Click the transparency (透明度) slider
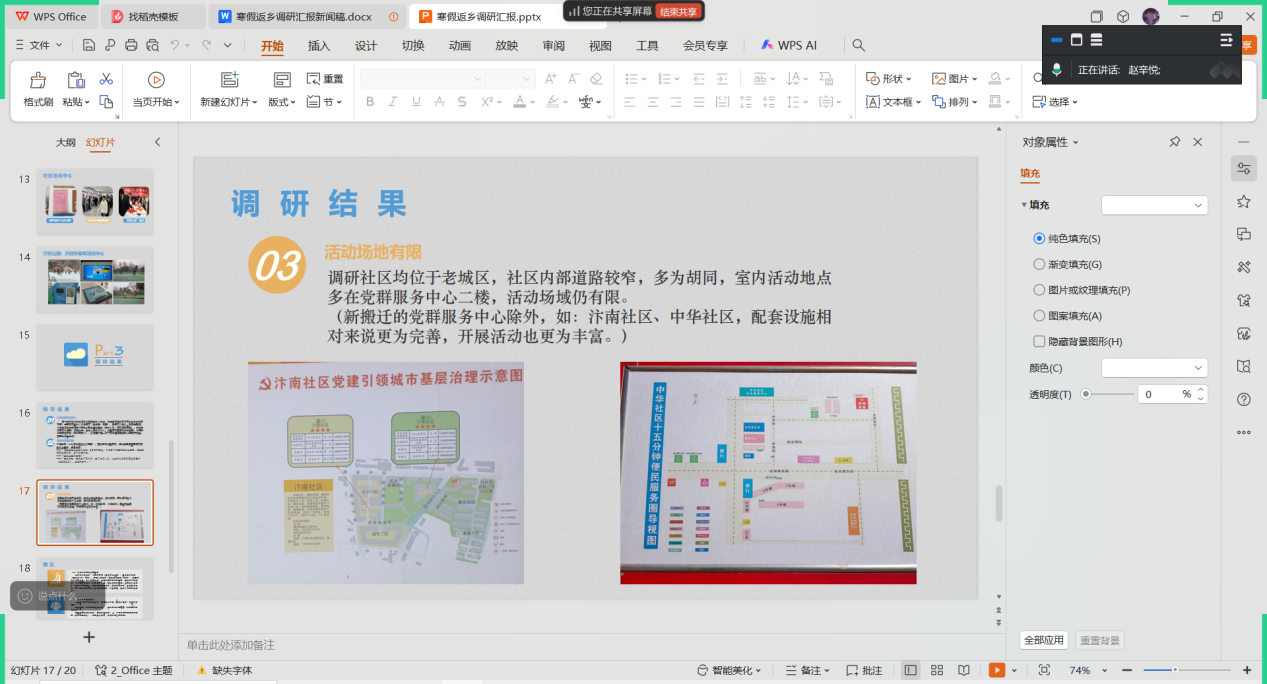The image size is (1267, 684). (x=1108, y=394)
